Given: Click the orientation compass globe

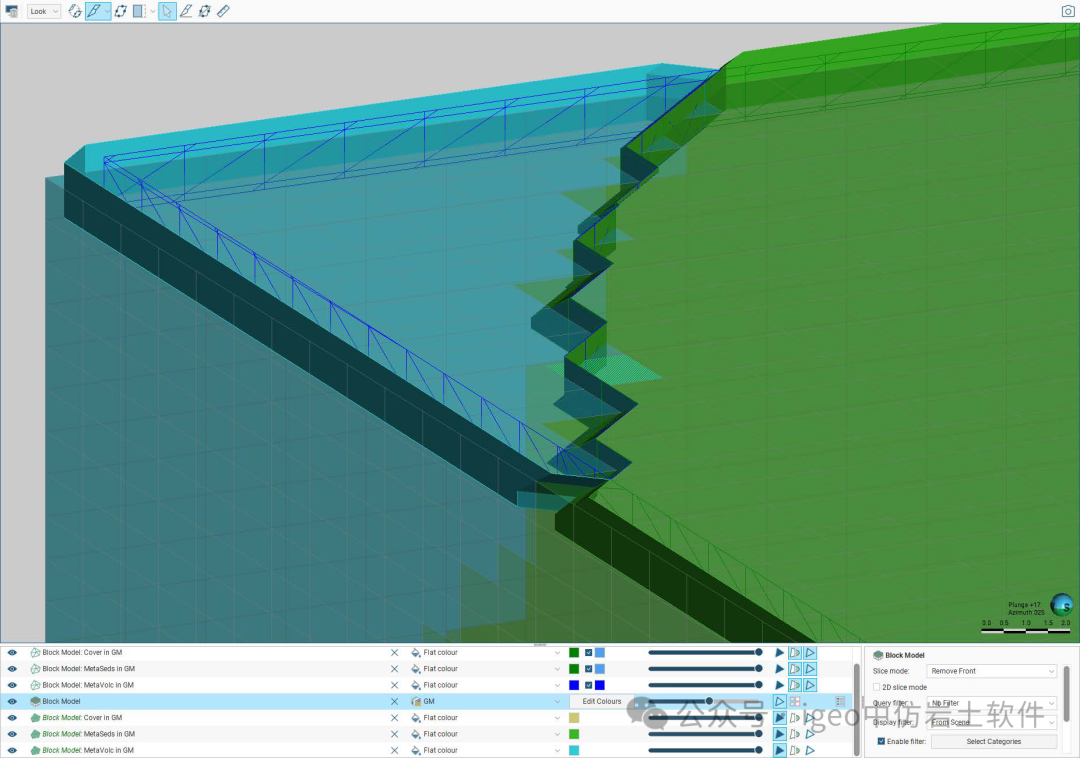Looking at the screenshot, I should coord(1061,604).
